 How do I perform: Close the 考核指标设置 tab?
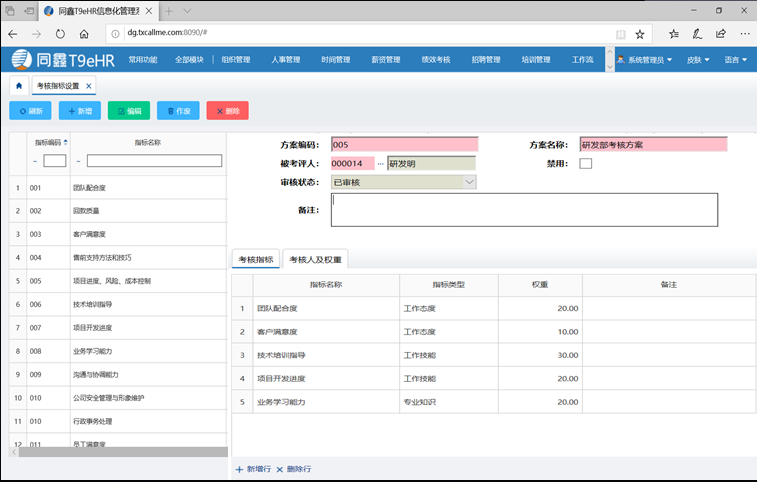pyautogui.click(x=89, y=86)
